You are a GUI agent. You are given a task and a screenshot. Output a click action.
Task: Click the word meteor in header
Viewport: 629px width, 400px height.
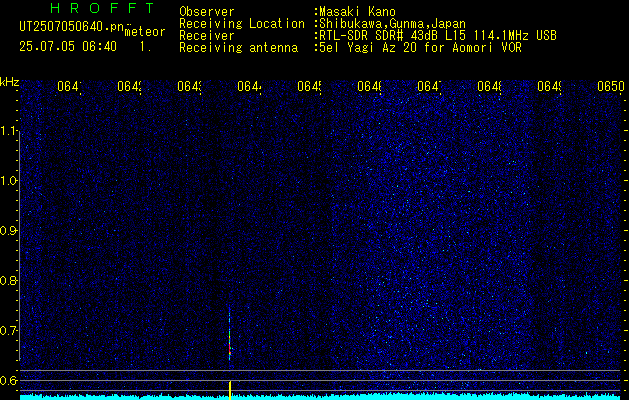(x=145, y=32)
